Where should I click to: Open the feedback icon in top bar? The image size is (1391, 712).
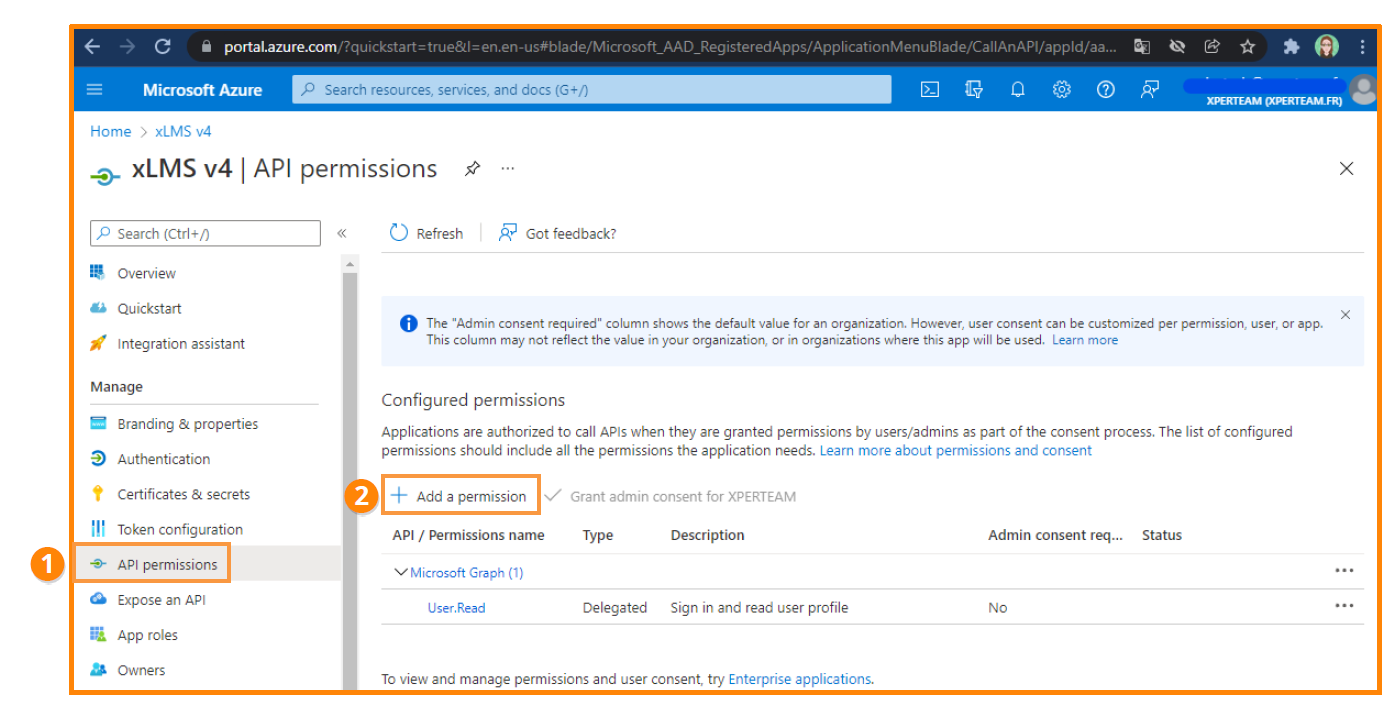pyautogui.click(x=1149, y=90)
